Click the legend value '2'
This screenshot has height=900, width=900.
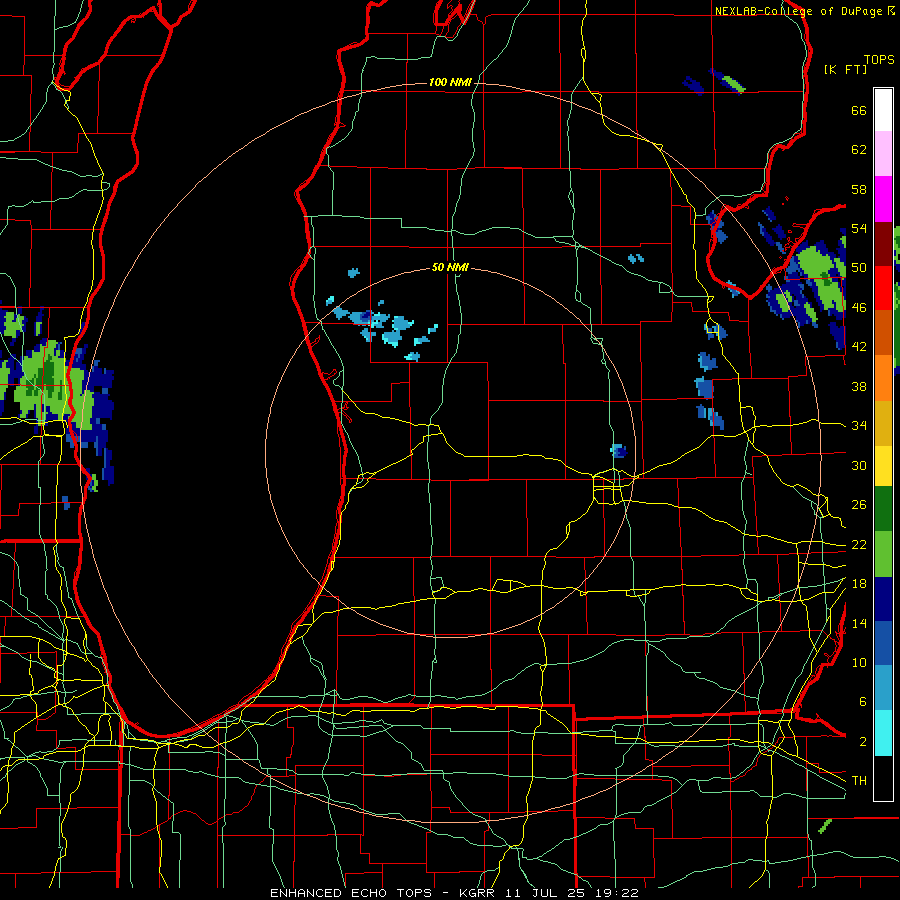(862, 742)
